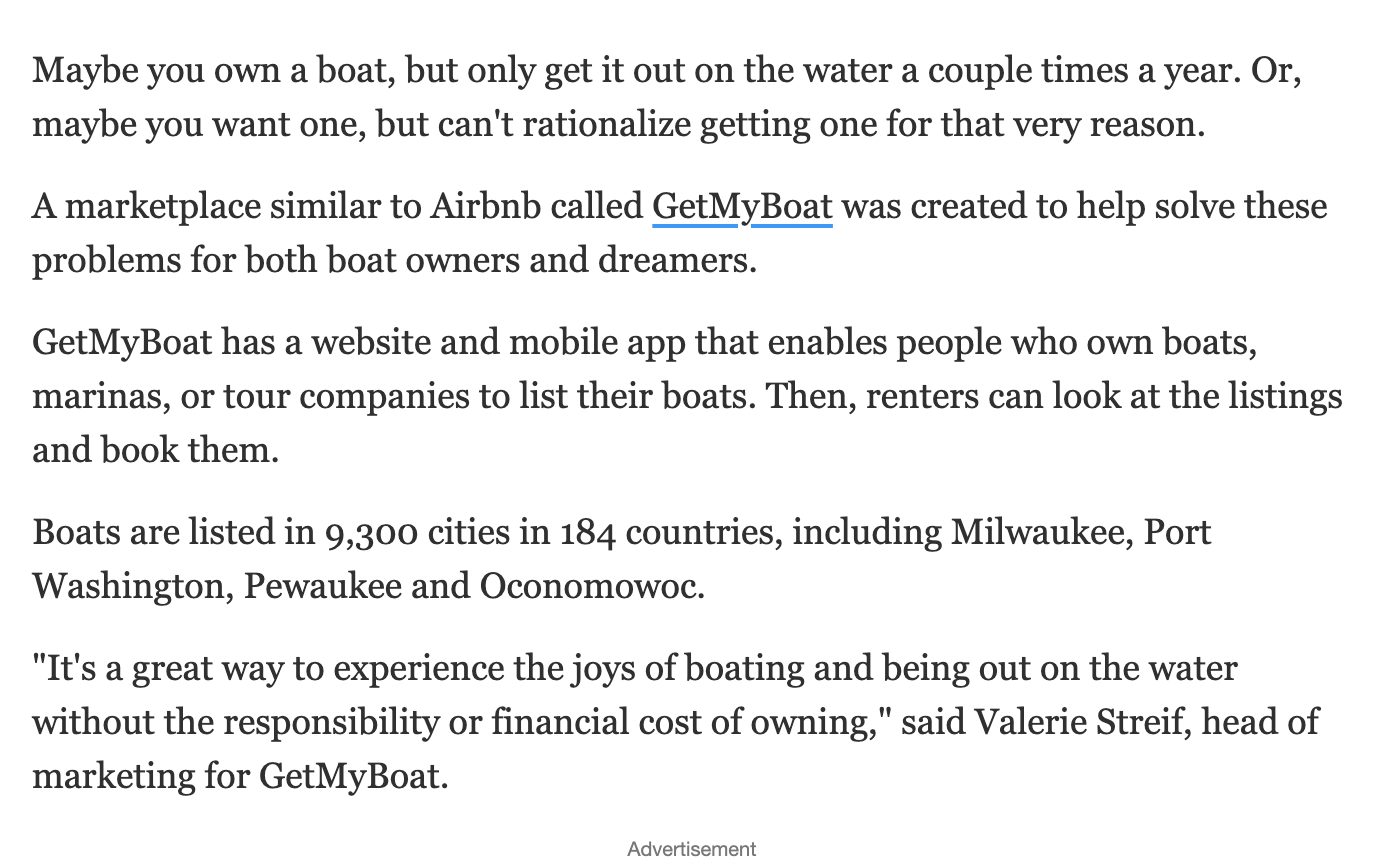Click the paragraph starting 'Maybe you own a boat'

(x=666, y=98)
